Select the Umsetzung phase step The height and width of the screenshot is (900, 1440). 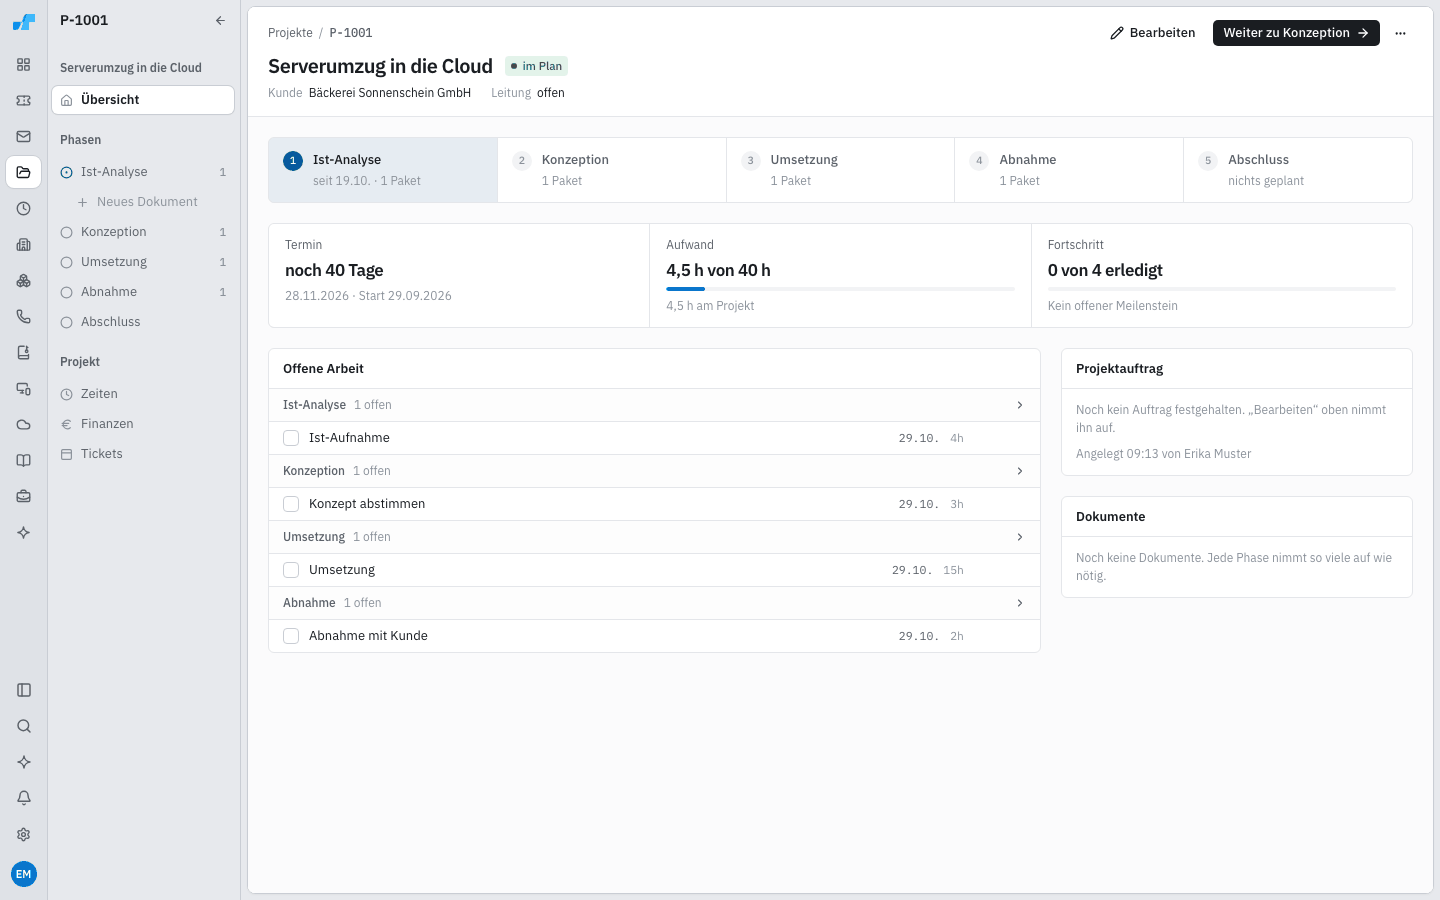[x=840, y=170]
